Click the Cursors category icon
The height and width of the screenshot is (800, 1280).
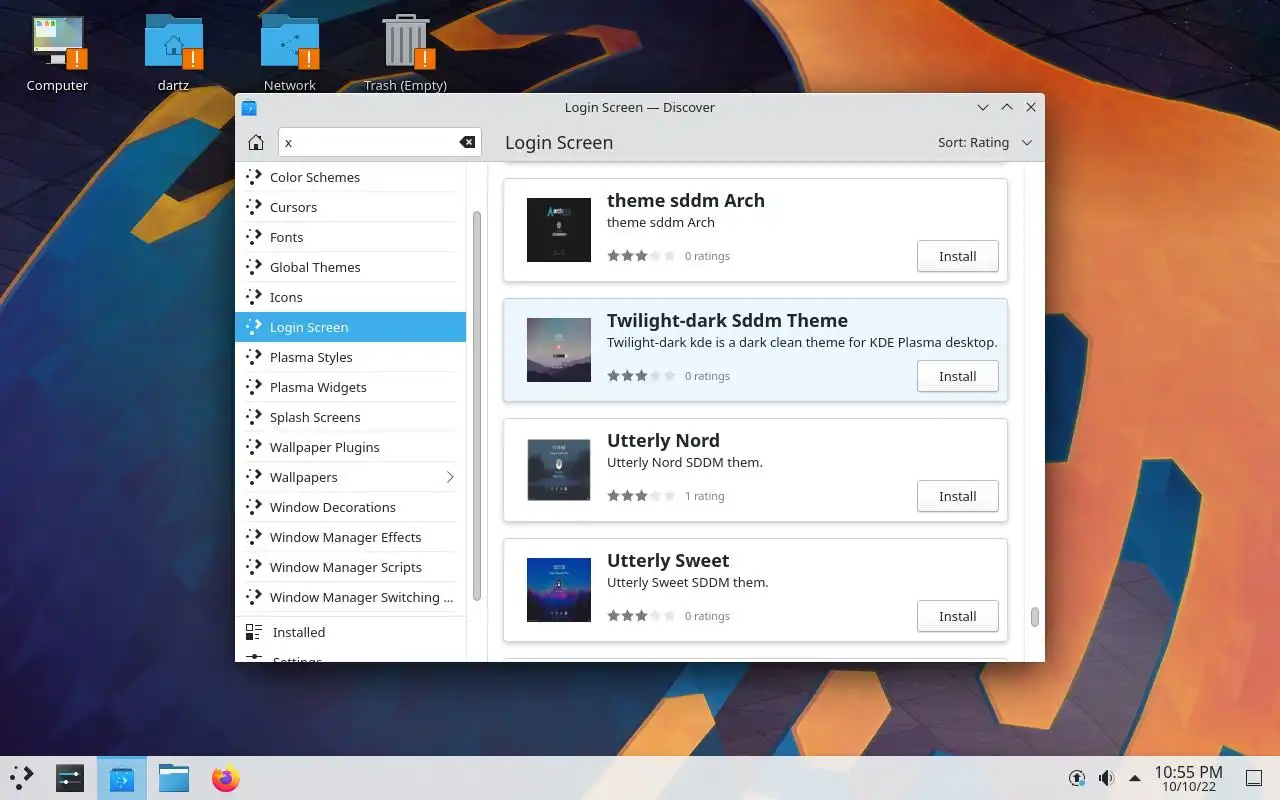(254, 207)
